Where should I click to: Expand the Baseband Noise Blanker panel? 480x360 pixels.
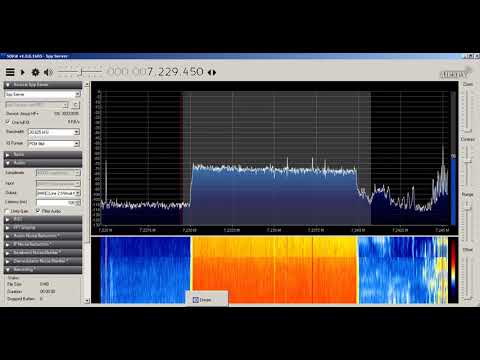(43, 253)
